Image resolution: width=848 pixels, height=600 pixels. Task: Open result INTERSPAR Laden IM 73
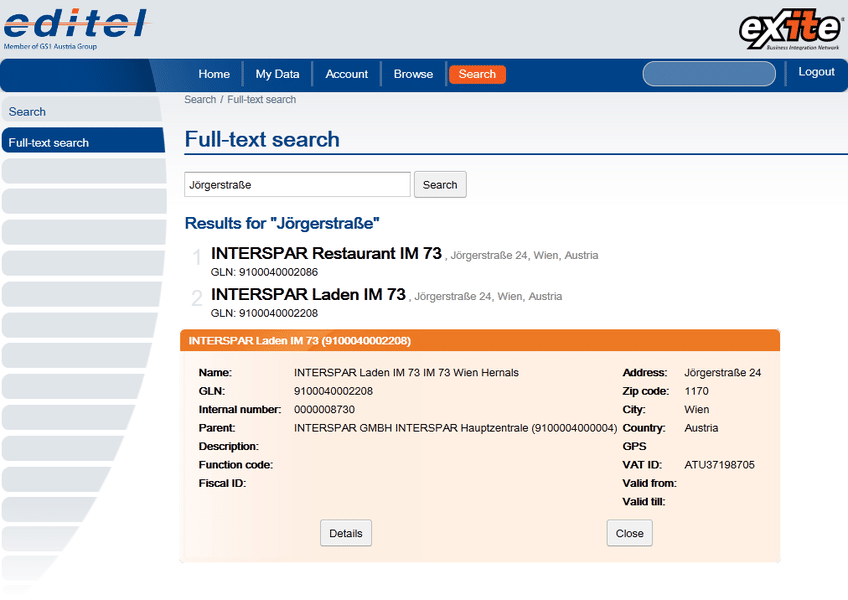308,294
